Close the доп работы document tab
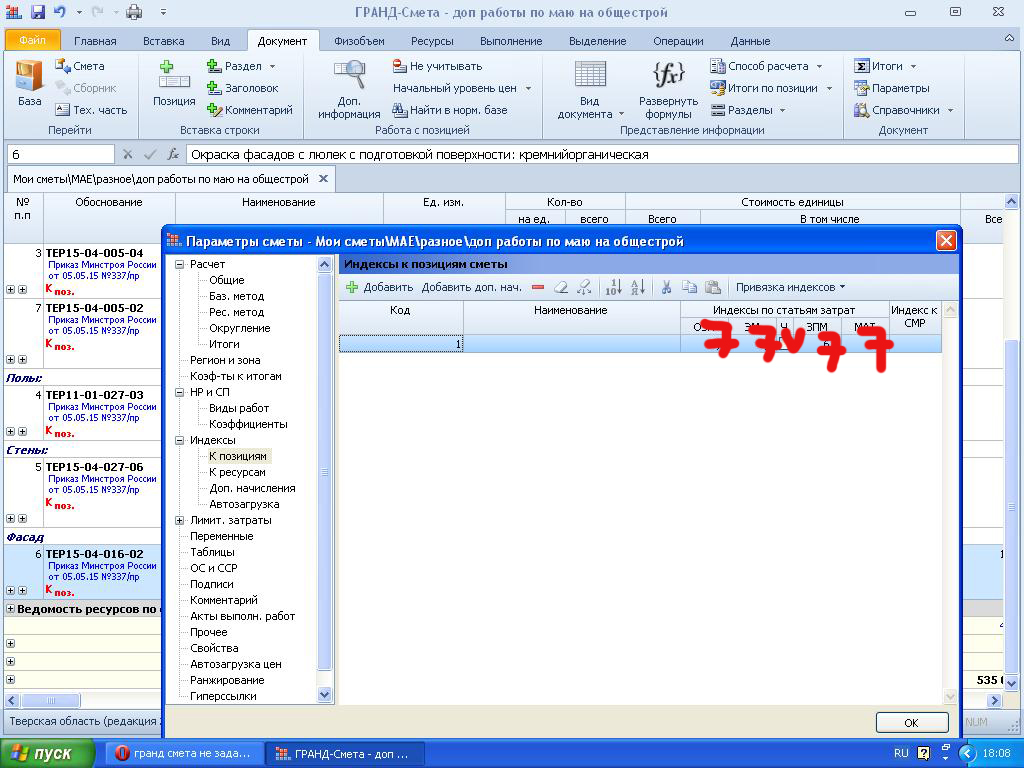This screenshot has height=768, width=1024. [323, 178]
